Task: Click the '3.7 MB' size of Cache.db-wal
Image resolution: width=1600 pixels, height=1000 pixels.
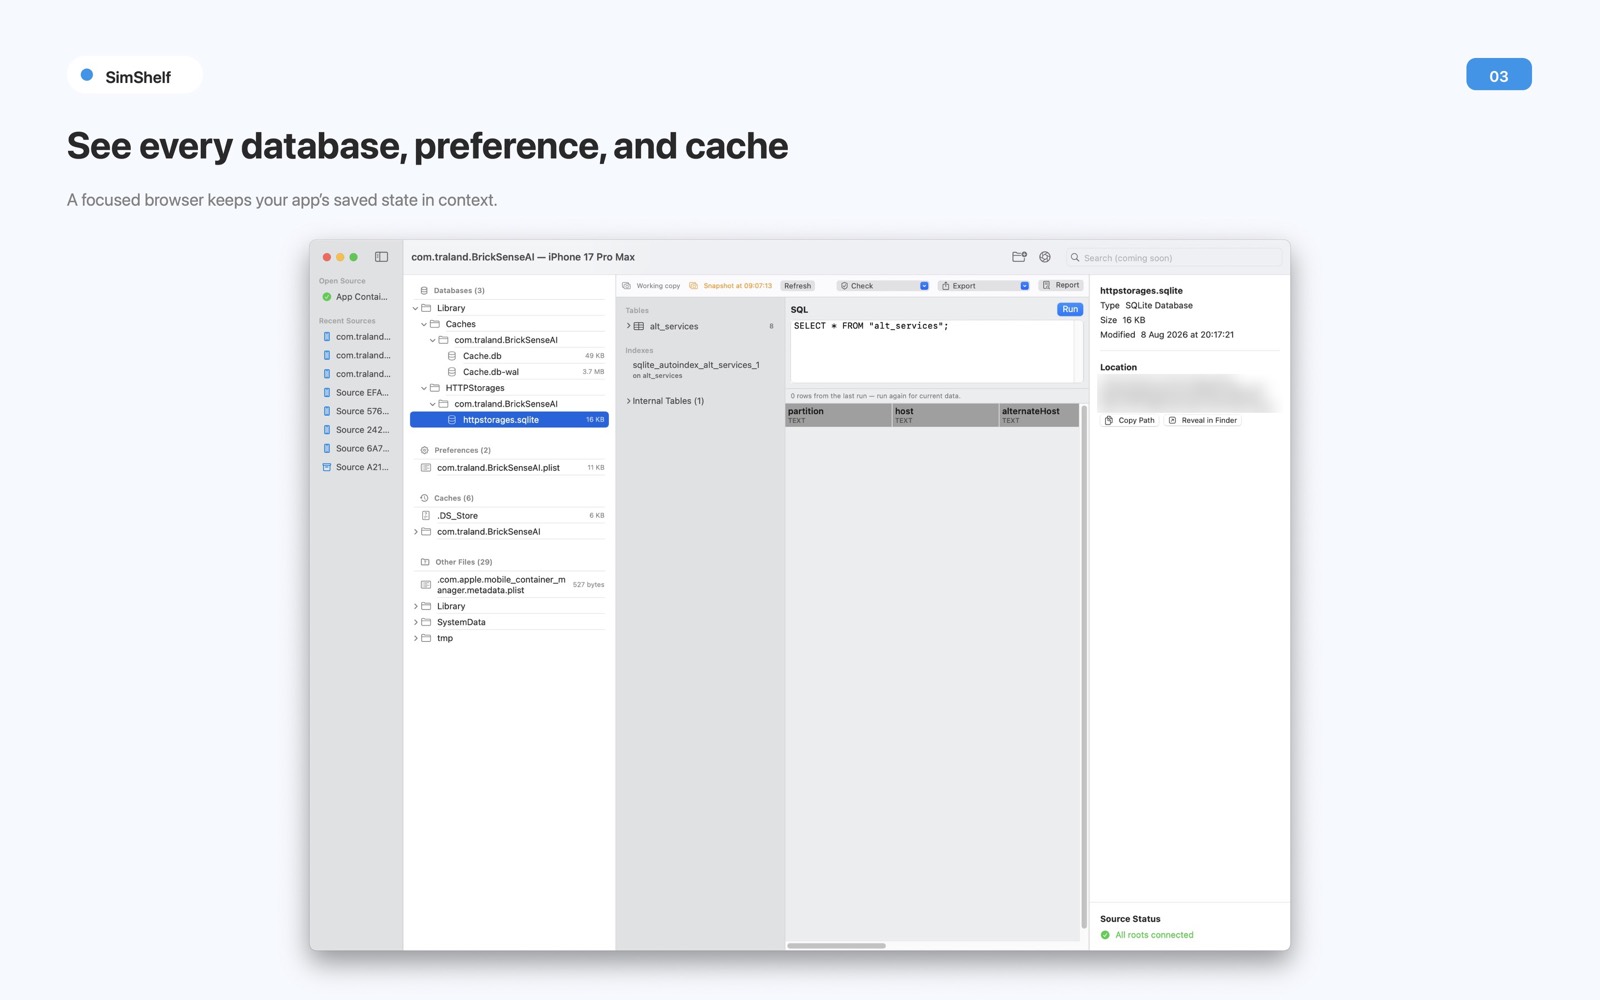Action: [593, 372]
